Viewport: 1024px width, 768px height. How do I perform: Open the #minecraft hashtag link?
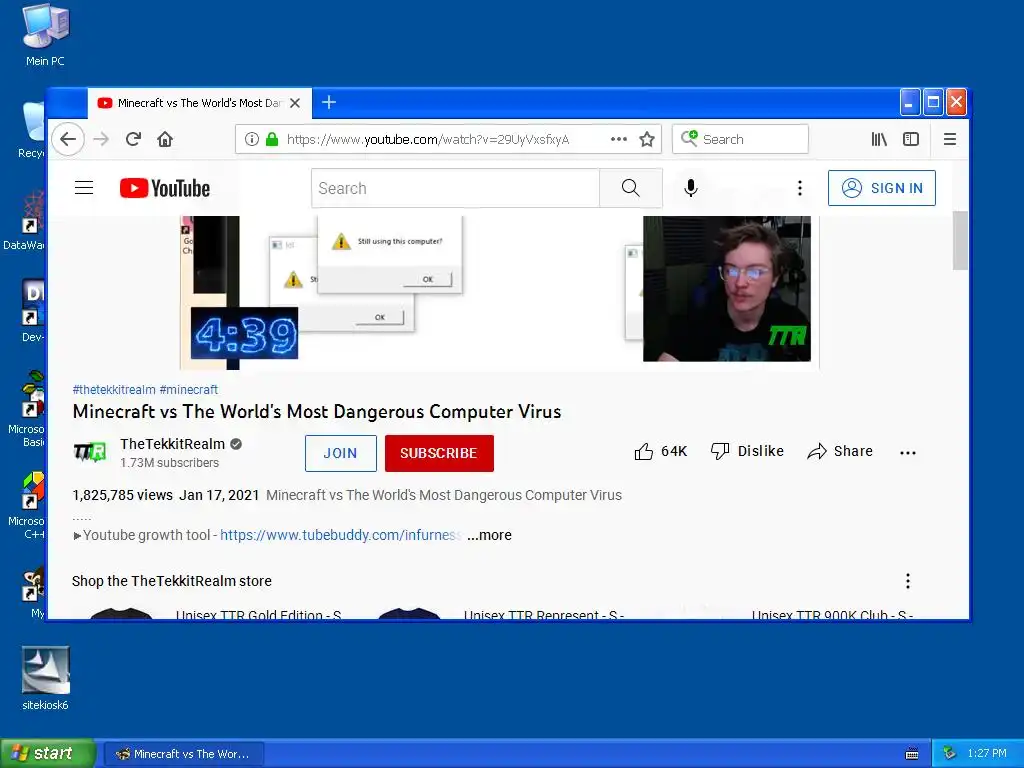pos(189,390)
